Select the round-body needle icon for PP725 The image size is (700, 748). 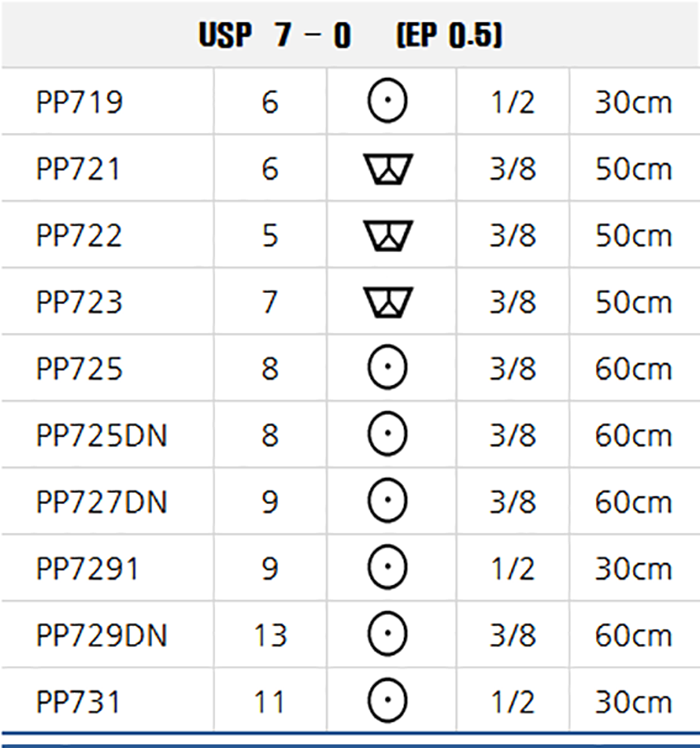[x=387, y=367]
